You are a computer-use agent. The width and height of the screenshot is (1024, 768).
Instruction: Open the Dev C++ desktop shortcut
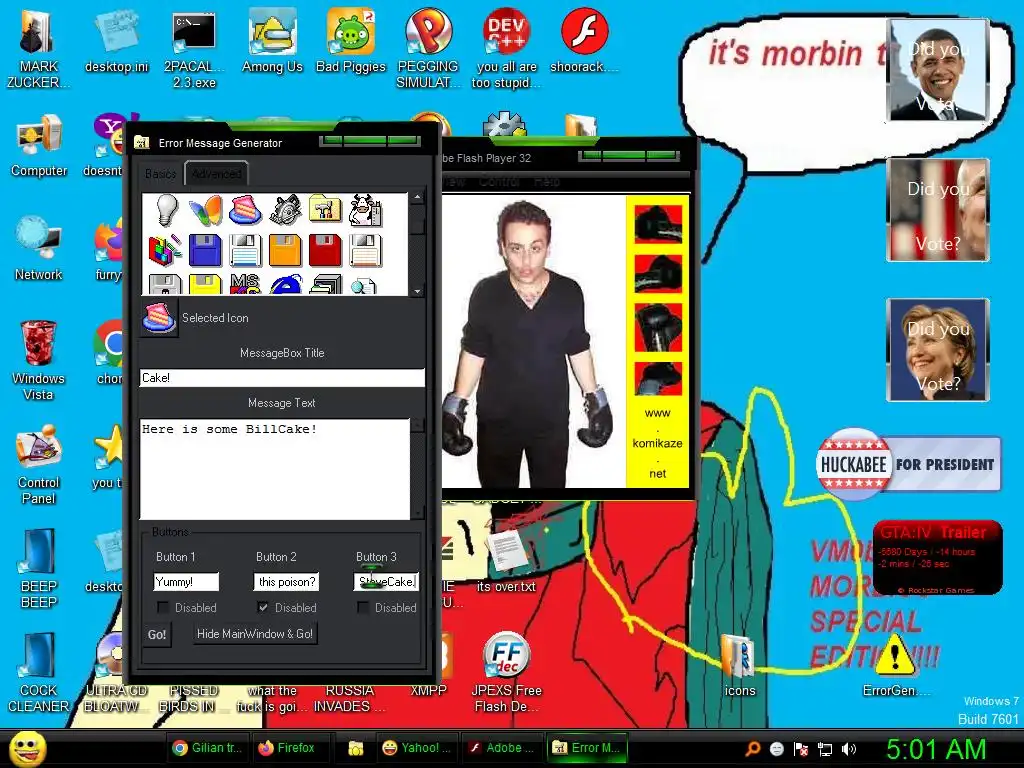tap(506, 48)
